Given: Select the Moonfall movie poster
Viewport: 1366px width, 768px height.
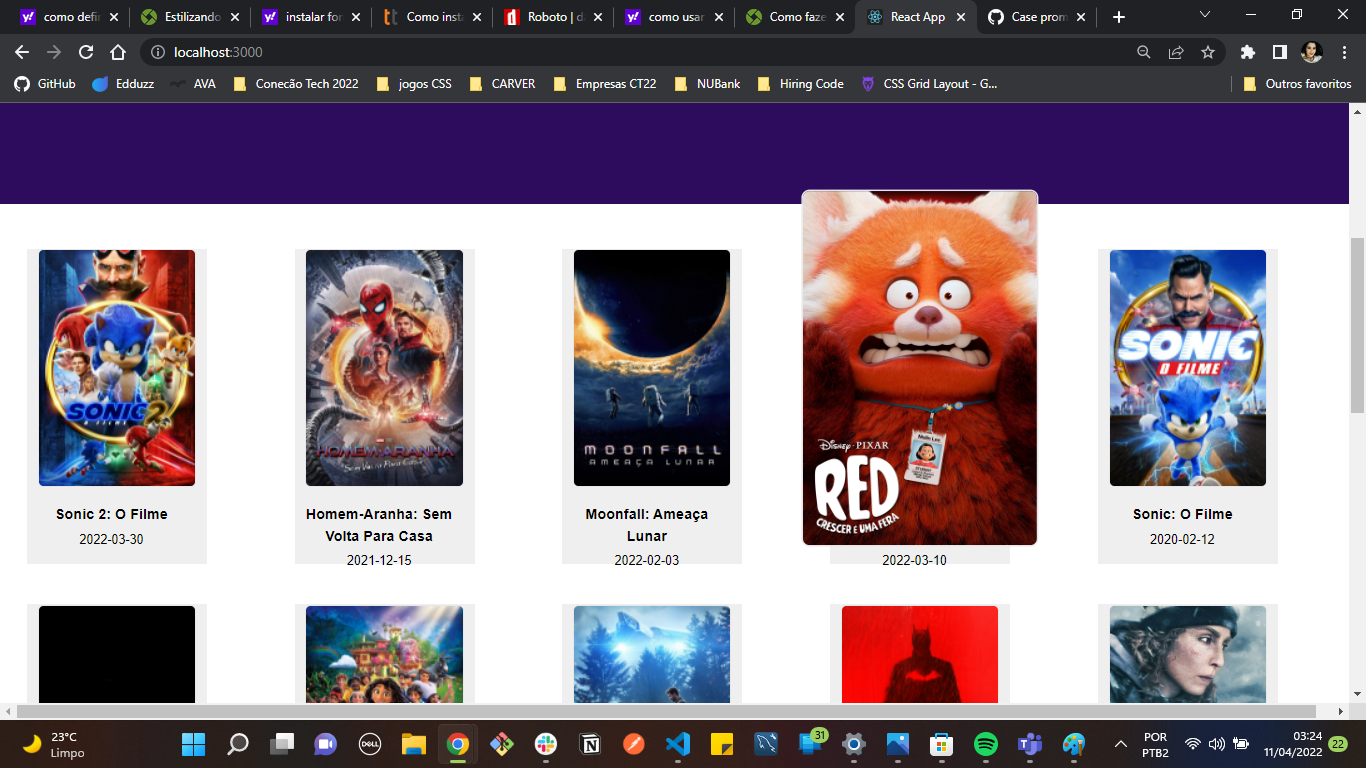Looking at the screenshot, I should click(652, 368).
